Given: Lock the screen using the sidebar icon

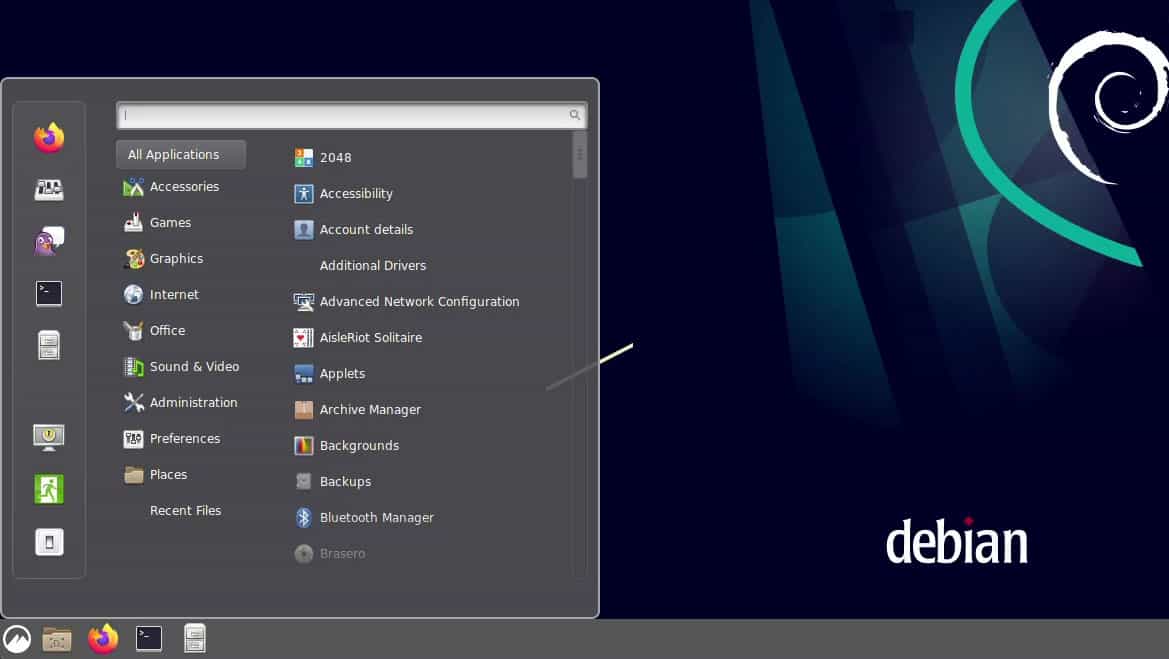Looking at the screenshot, I should coord(48,437).
